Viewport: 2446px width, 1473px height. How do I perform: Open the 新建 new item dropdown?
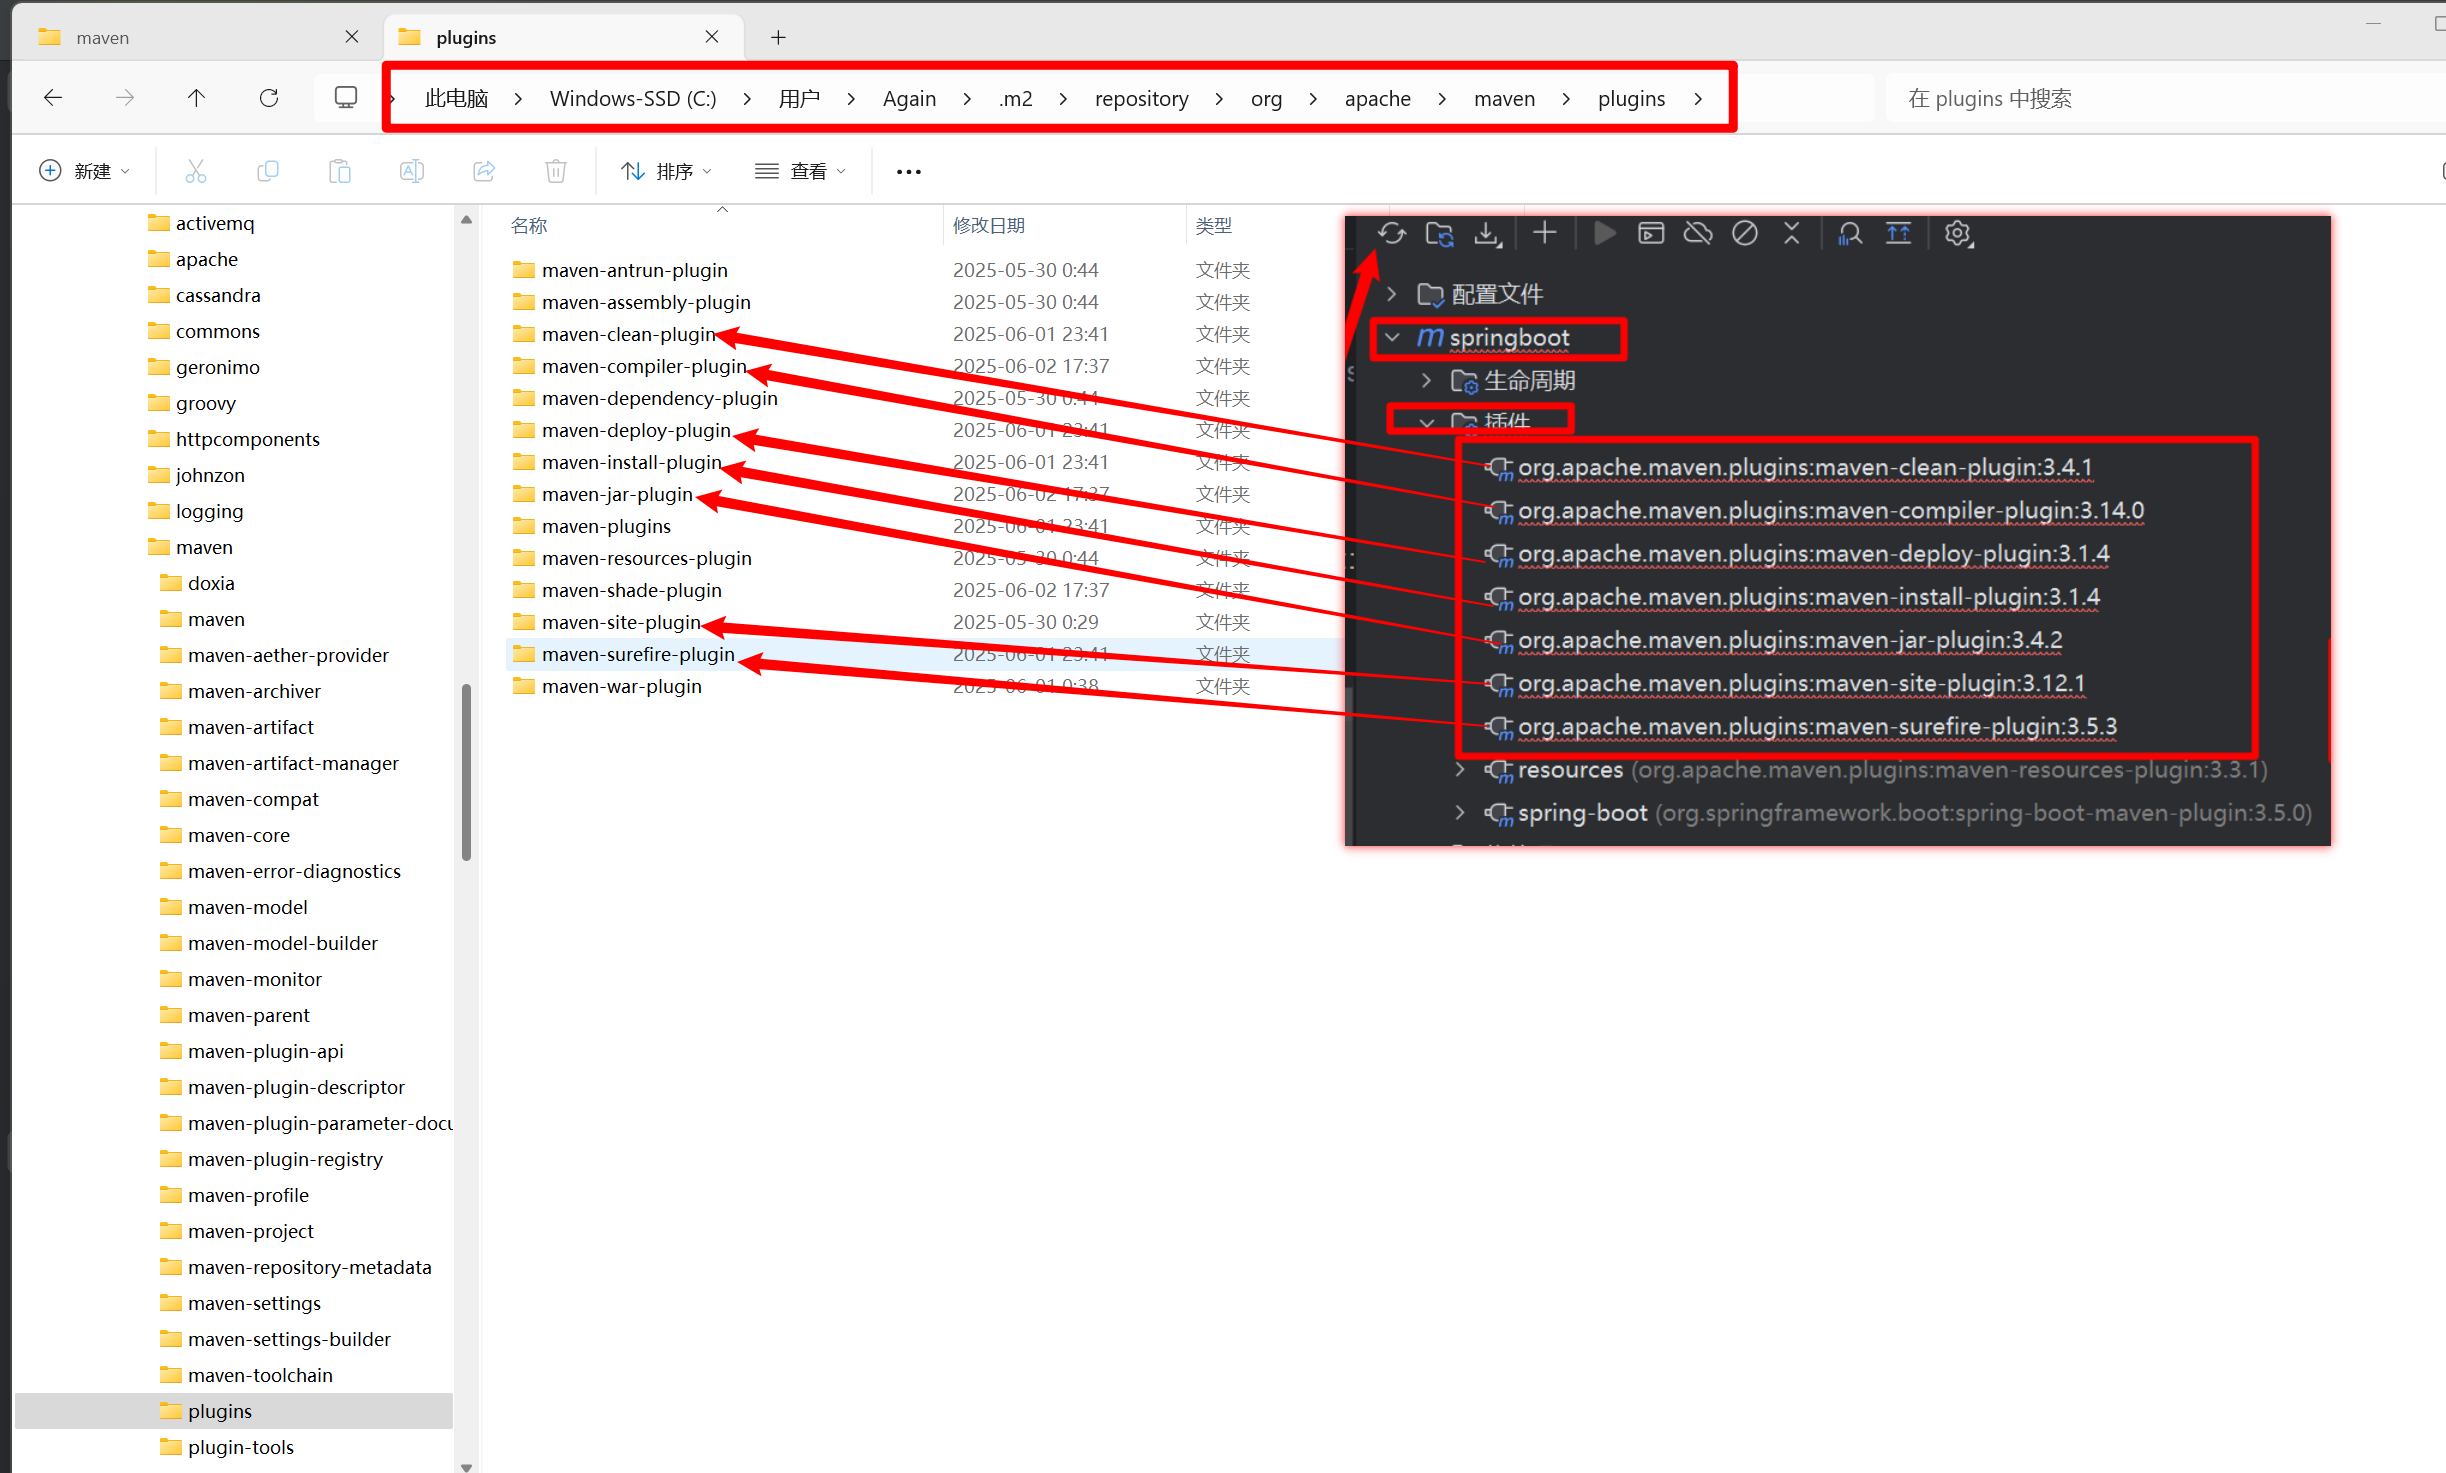pyautogui.click(x=85, y=171)
